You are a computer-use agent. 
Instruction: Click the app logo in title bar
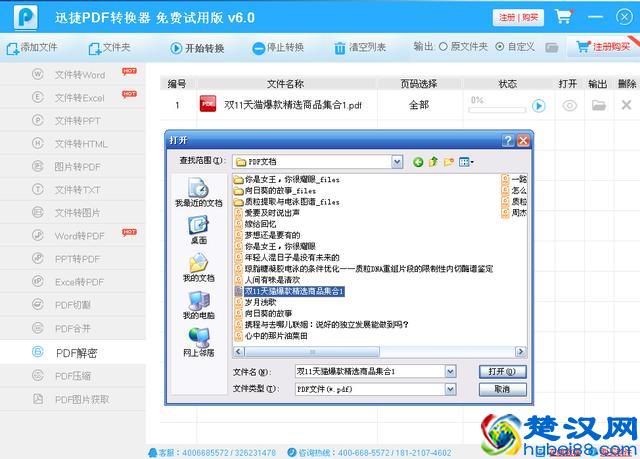26,16
